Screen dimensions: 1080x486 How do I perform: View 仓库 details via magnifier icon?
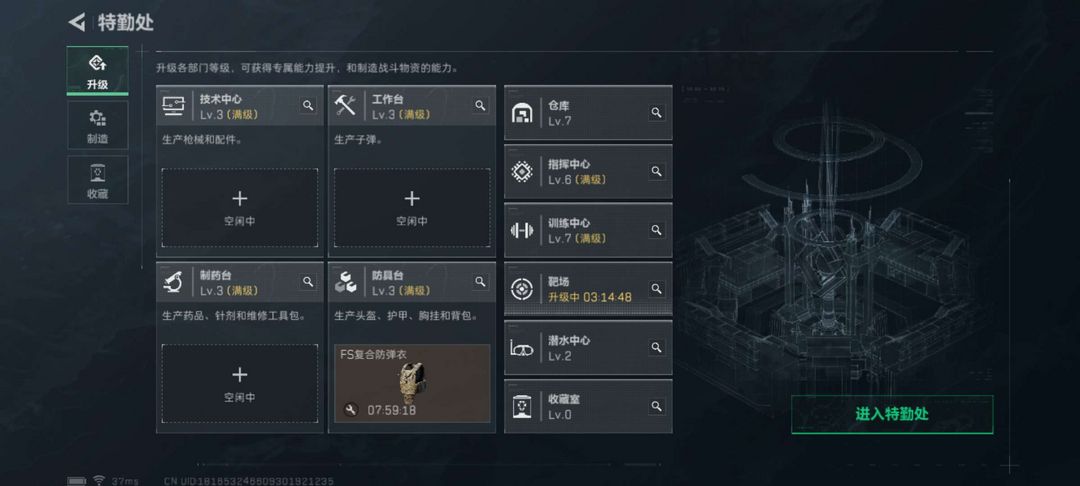(656, 113)
